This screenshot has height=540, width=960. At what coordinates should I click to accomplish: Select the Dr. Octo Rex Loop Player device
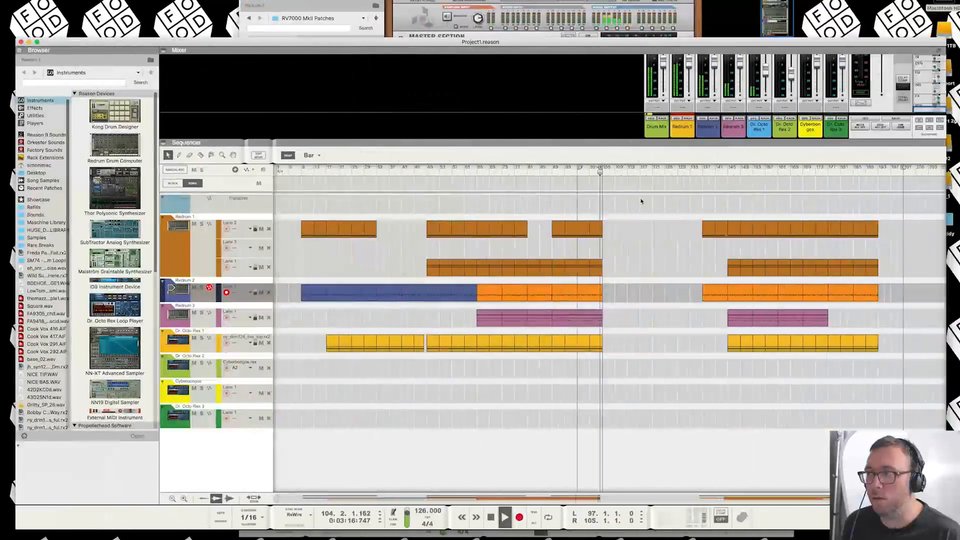click(114, 308)
